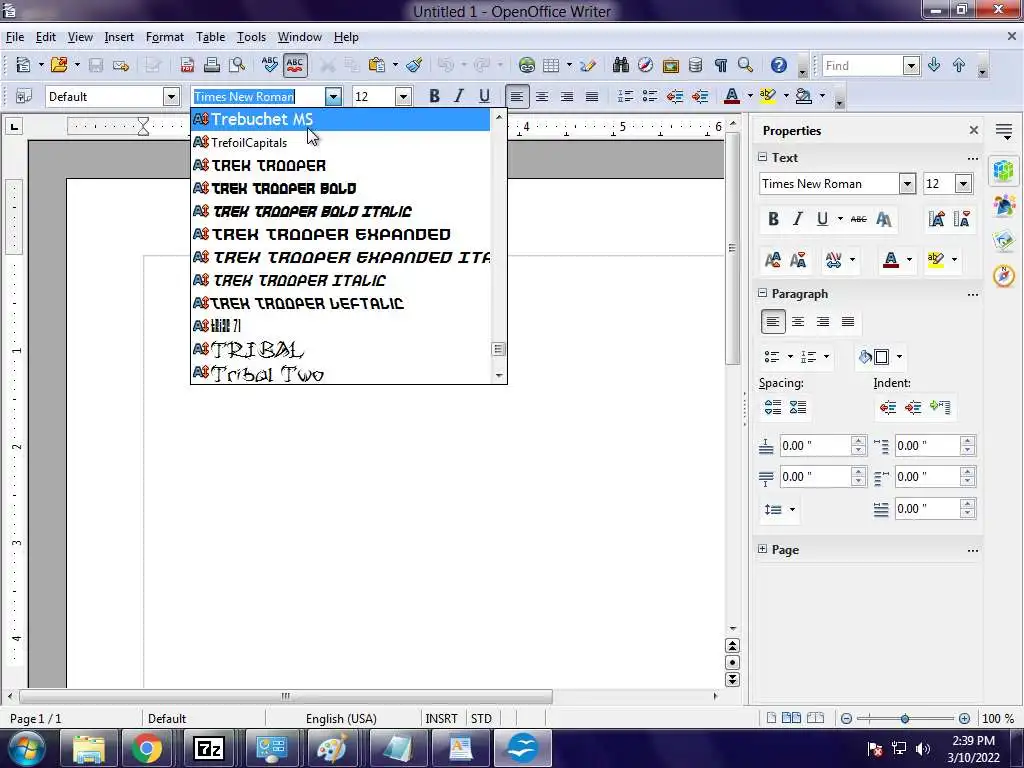This screenshot has height=768, width=1024.
Task: Click Highlighting icon in toolbar
Action: [767, 97]
